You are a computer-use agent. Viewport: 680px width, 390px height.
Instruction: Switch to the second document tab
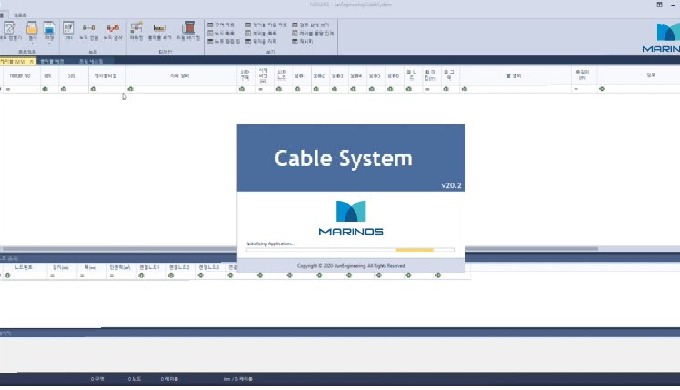[52, 62]
